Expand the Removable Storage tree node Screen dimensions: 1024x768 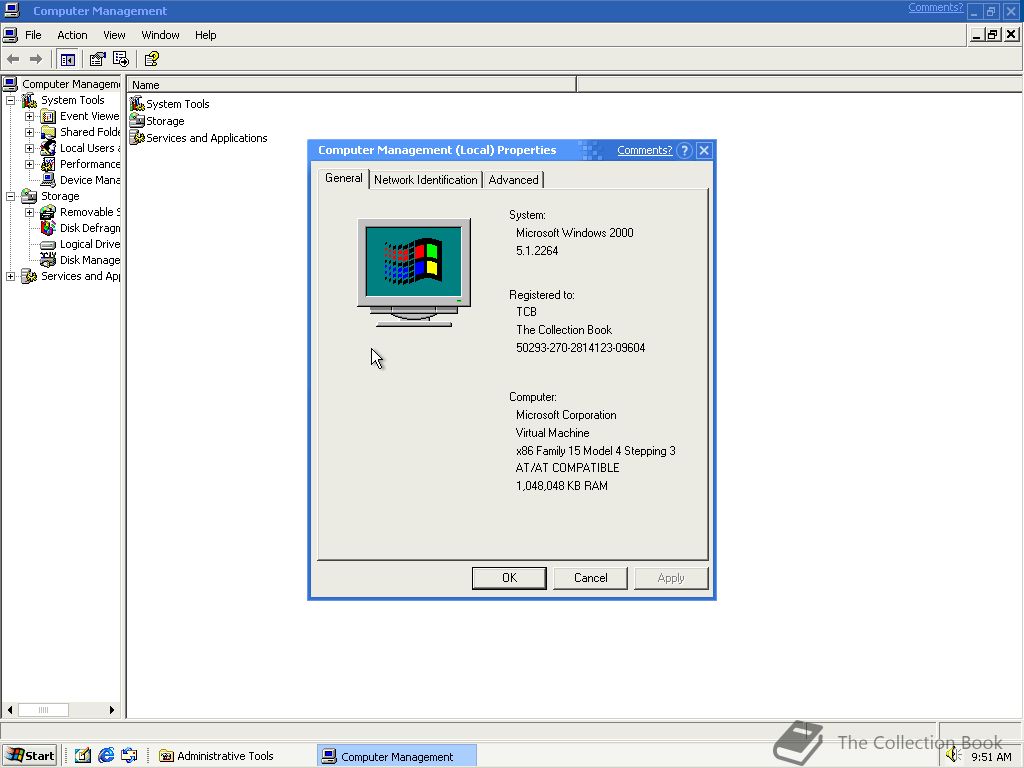point(29,212)
